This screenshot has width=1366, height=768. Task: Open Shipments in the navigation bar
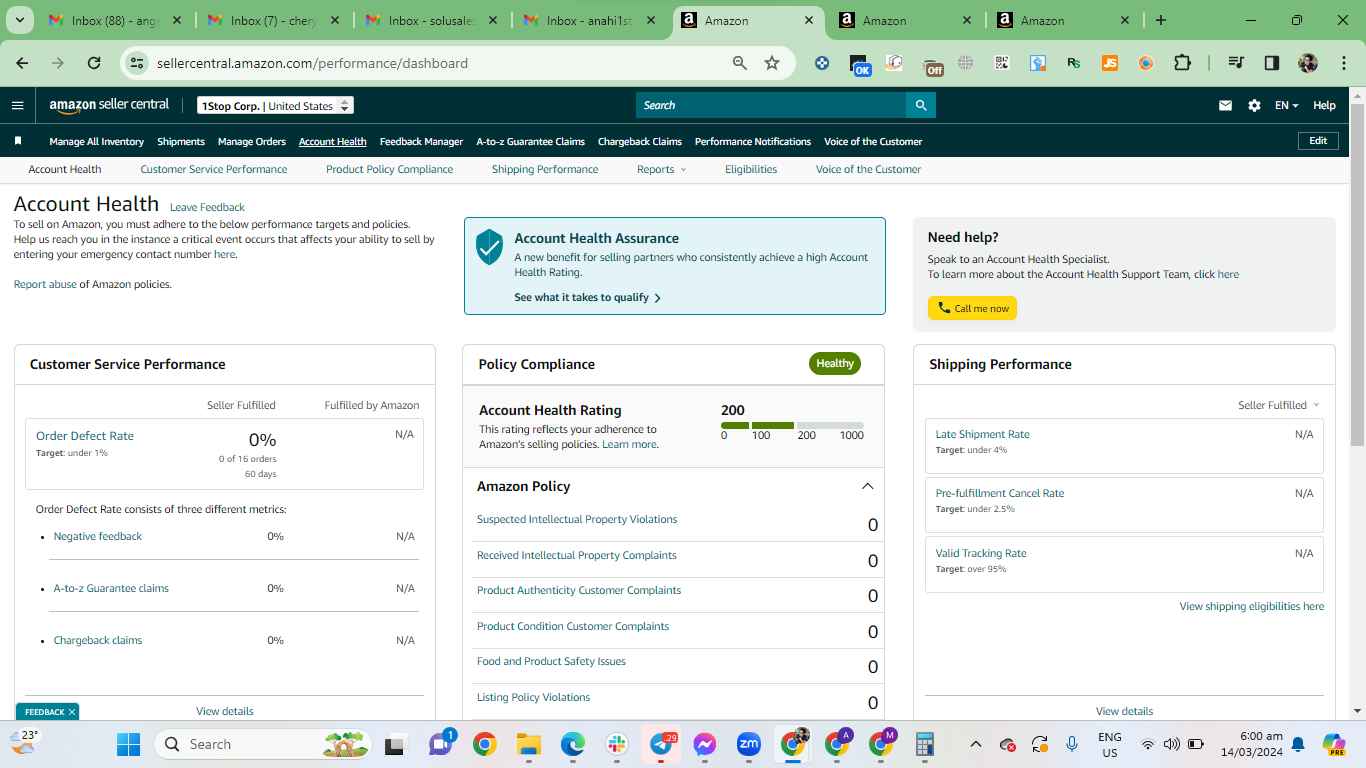pos(181,141)
